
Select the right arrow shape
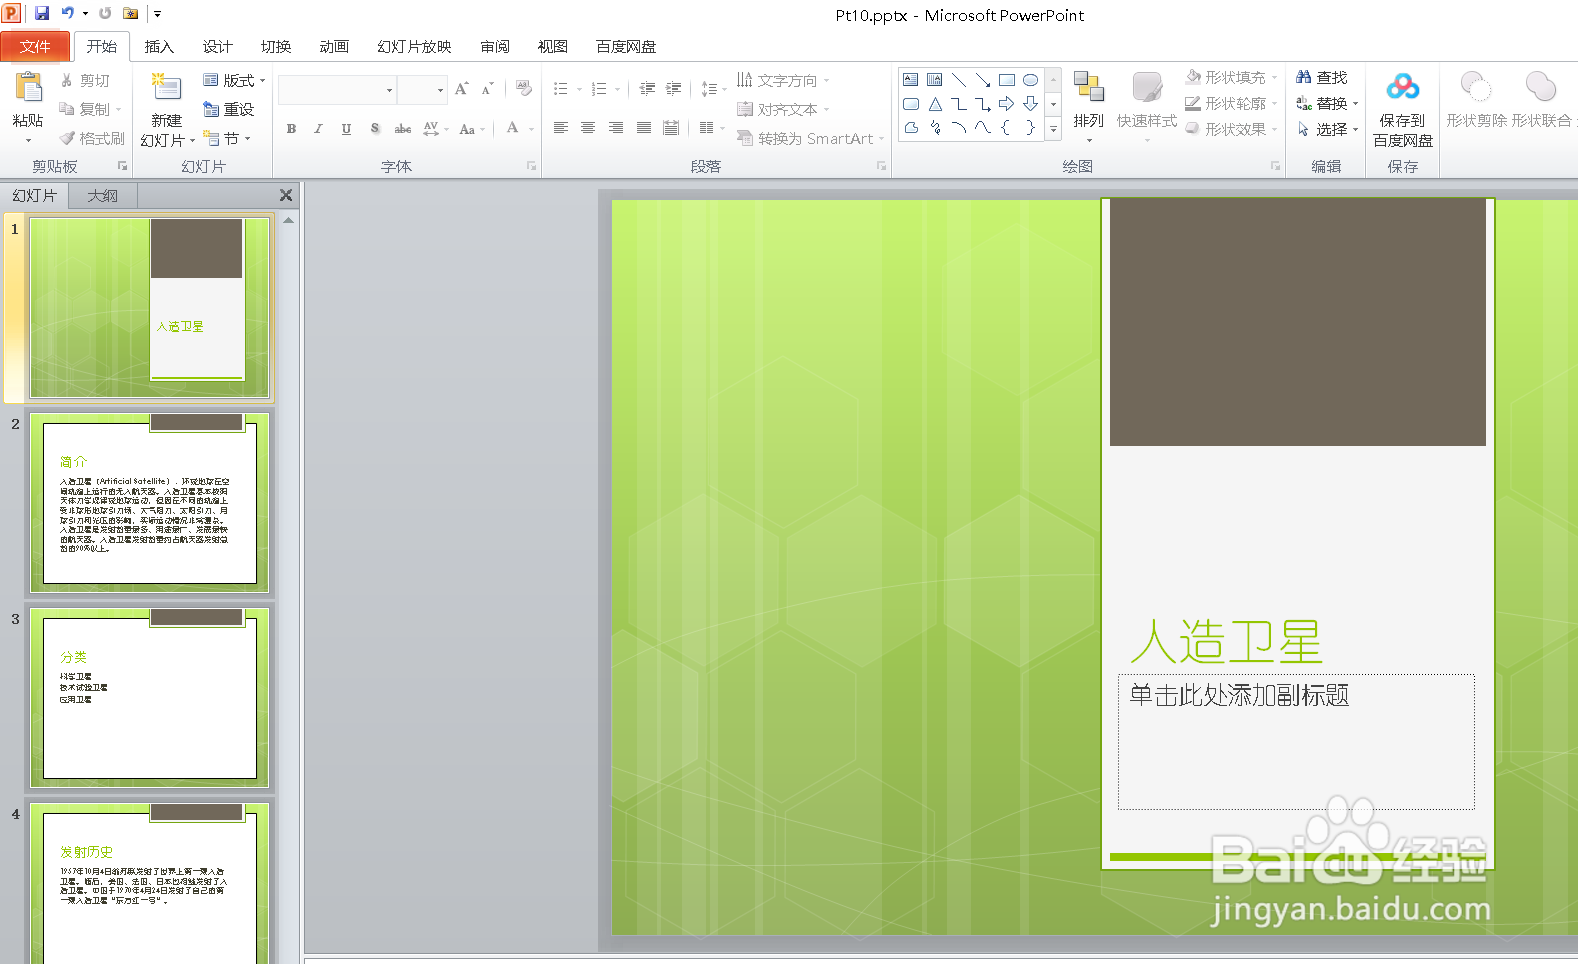tap(1006, 104)
